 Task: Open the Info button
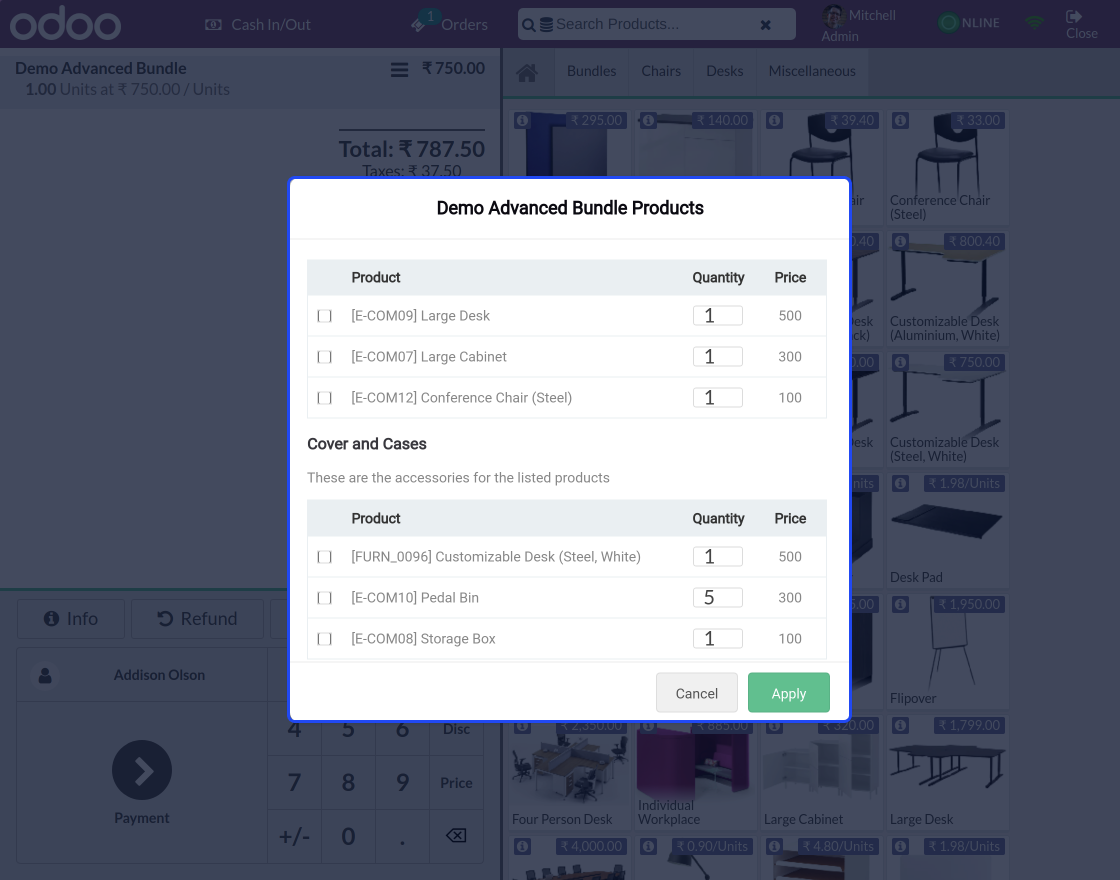coord(71,619)
